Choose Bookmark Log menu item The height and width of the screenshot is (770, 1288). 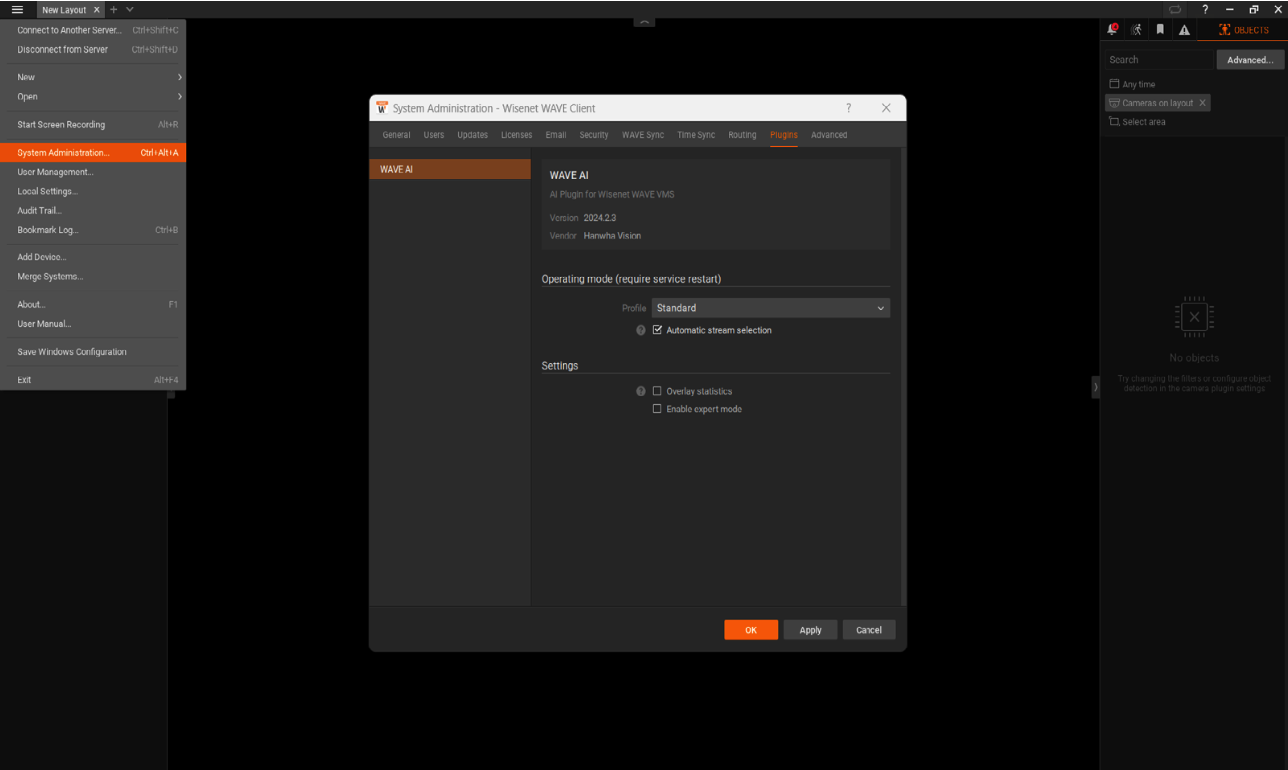(93, 230)
